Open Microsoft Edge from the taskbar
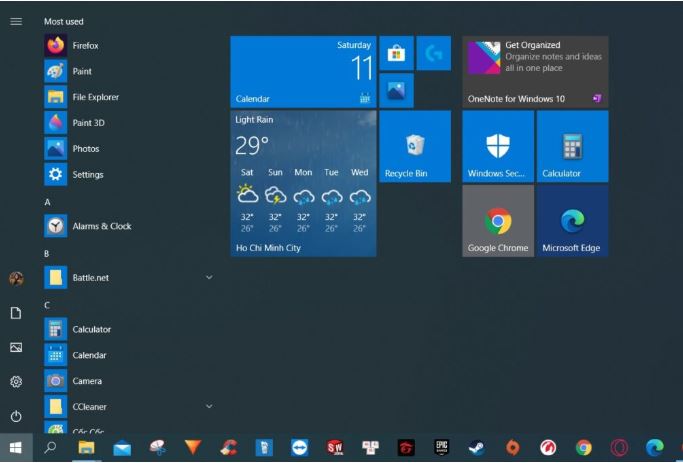This screenshot has height=463, width=683. [655, 447]
